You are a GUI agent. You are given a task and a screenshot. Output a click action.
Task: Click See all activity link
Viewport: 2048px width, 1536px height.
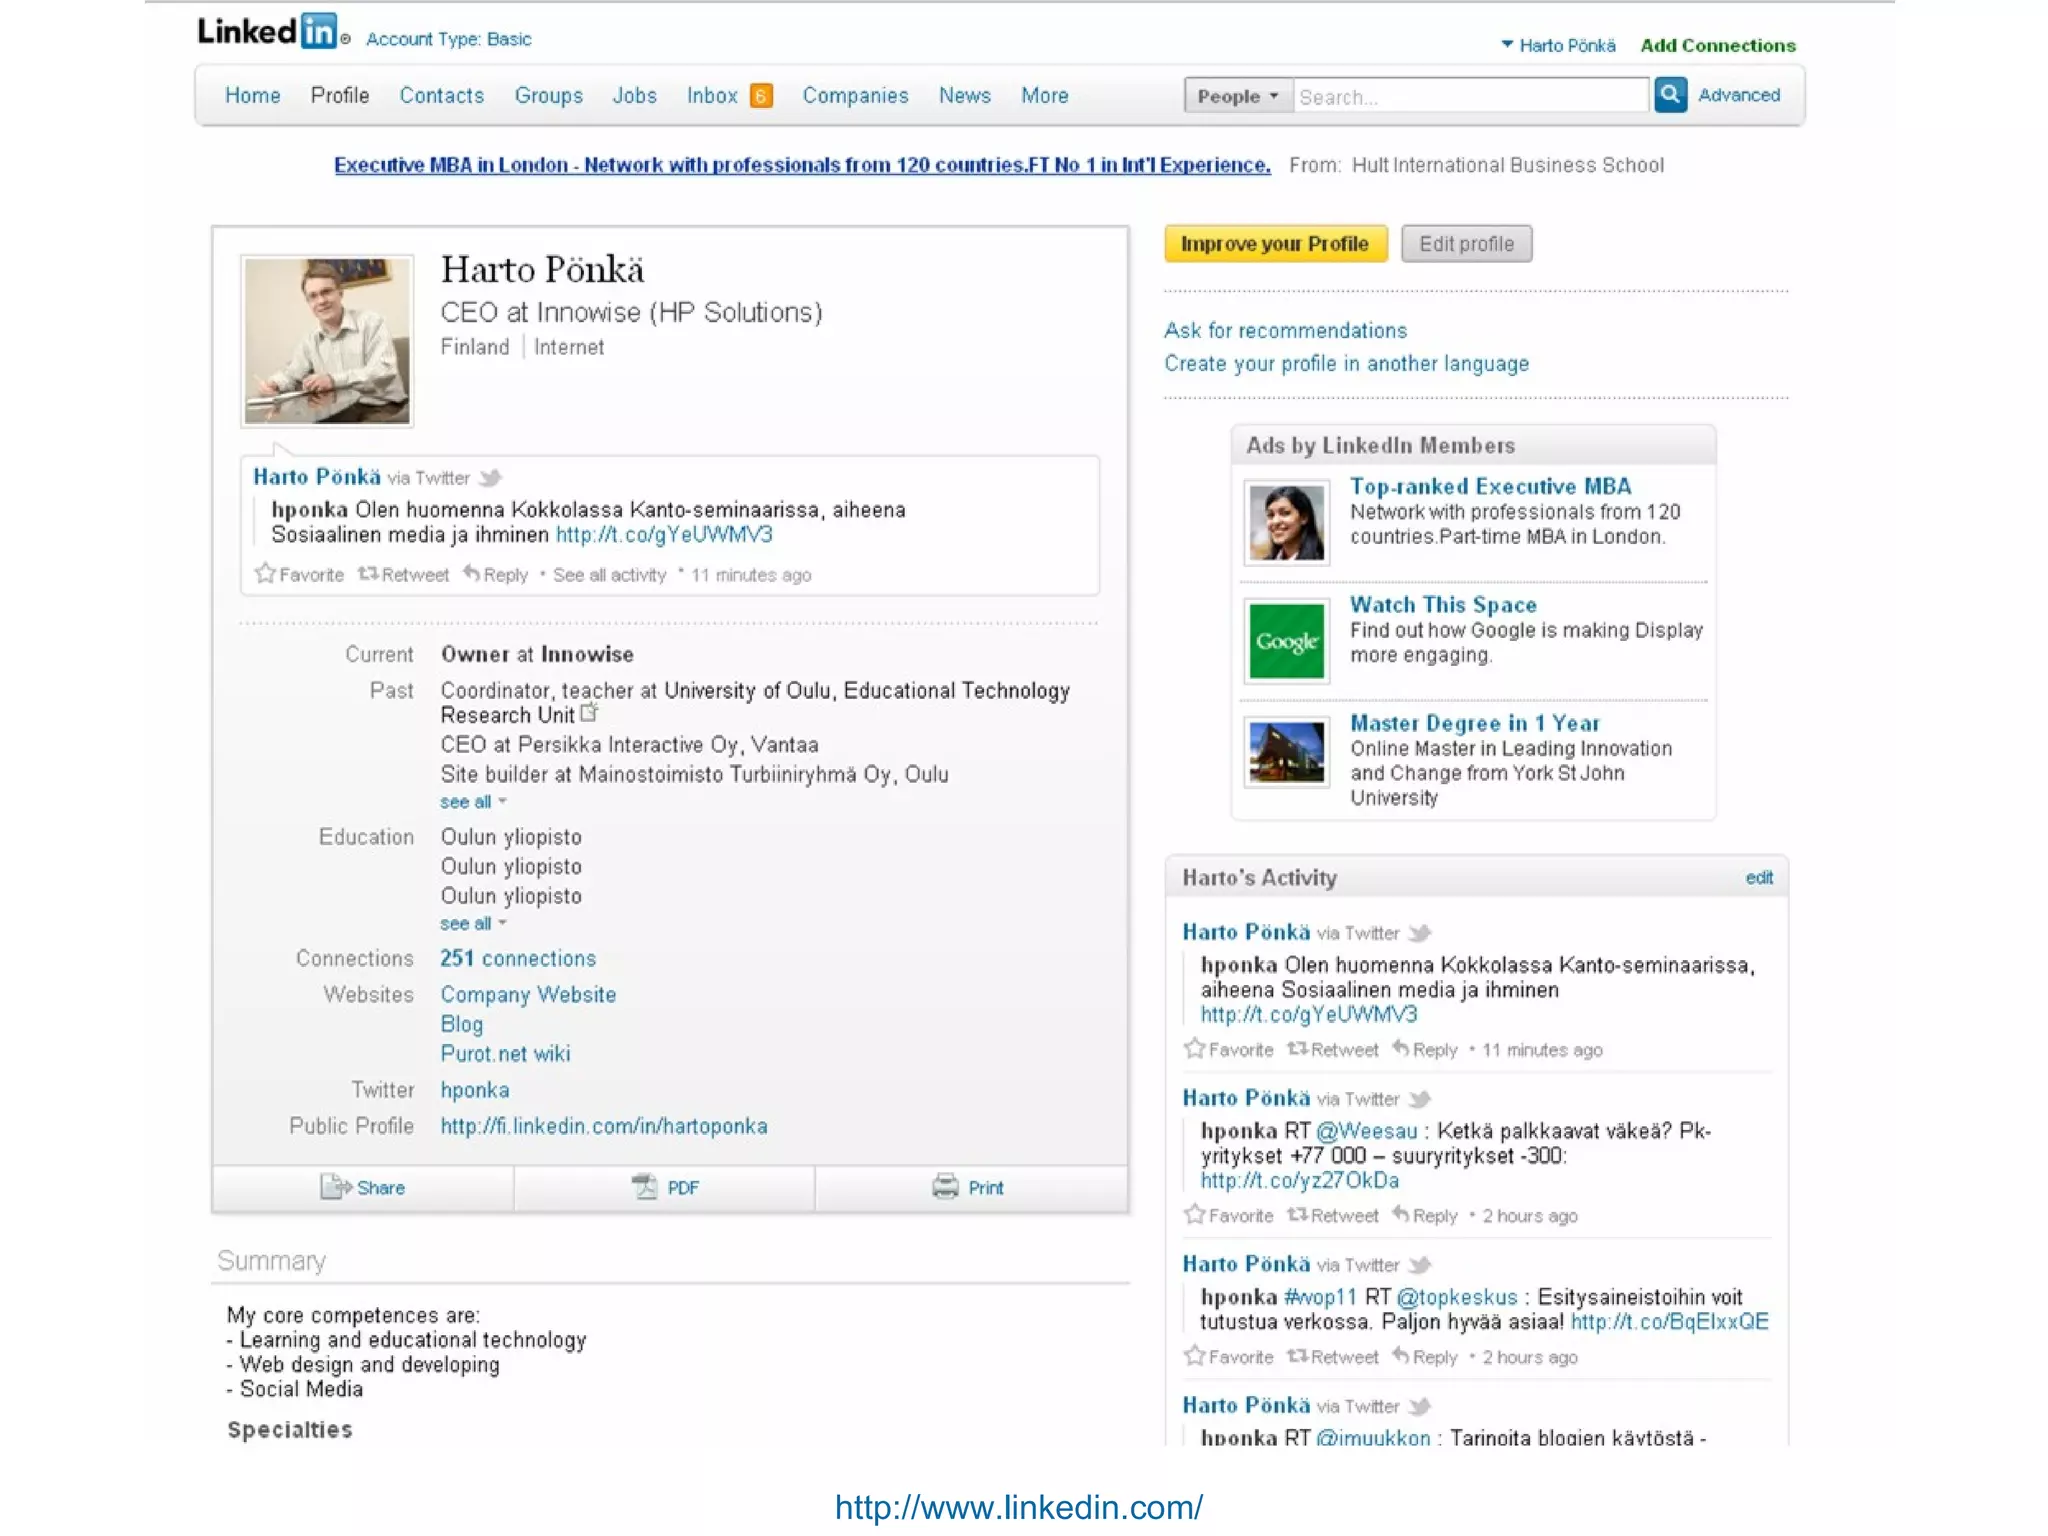pos(609,575)
